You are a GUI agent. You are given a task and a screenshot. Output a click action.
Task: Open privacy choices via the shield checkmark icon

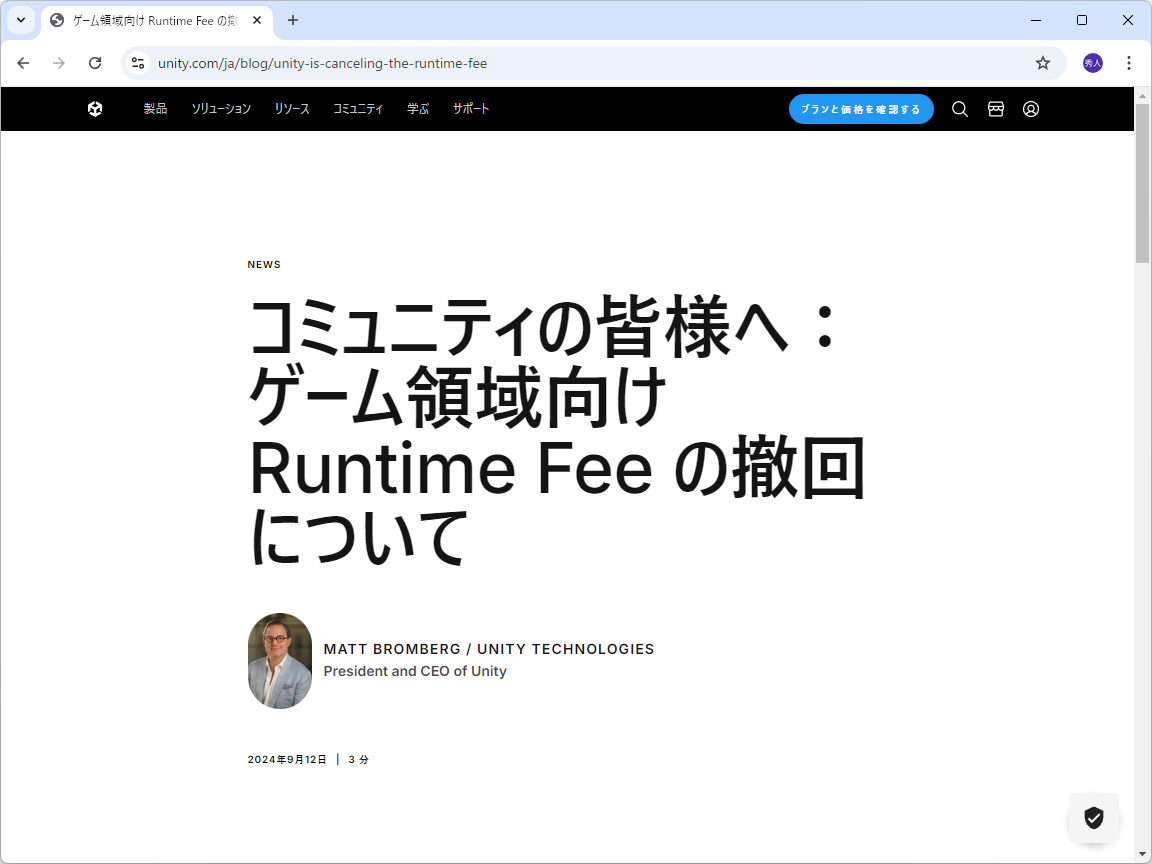pos(1093,818)
